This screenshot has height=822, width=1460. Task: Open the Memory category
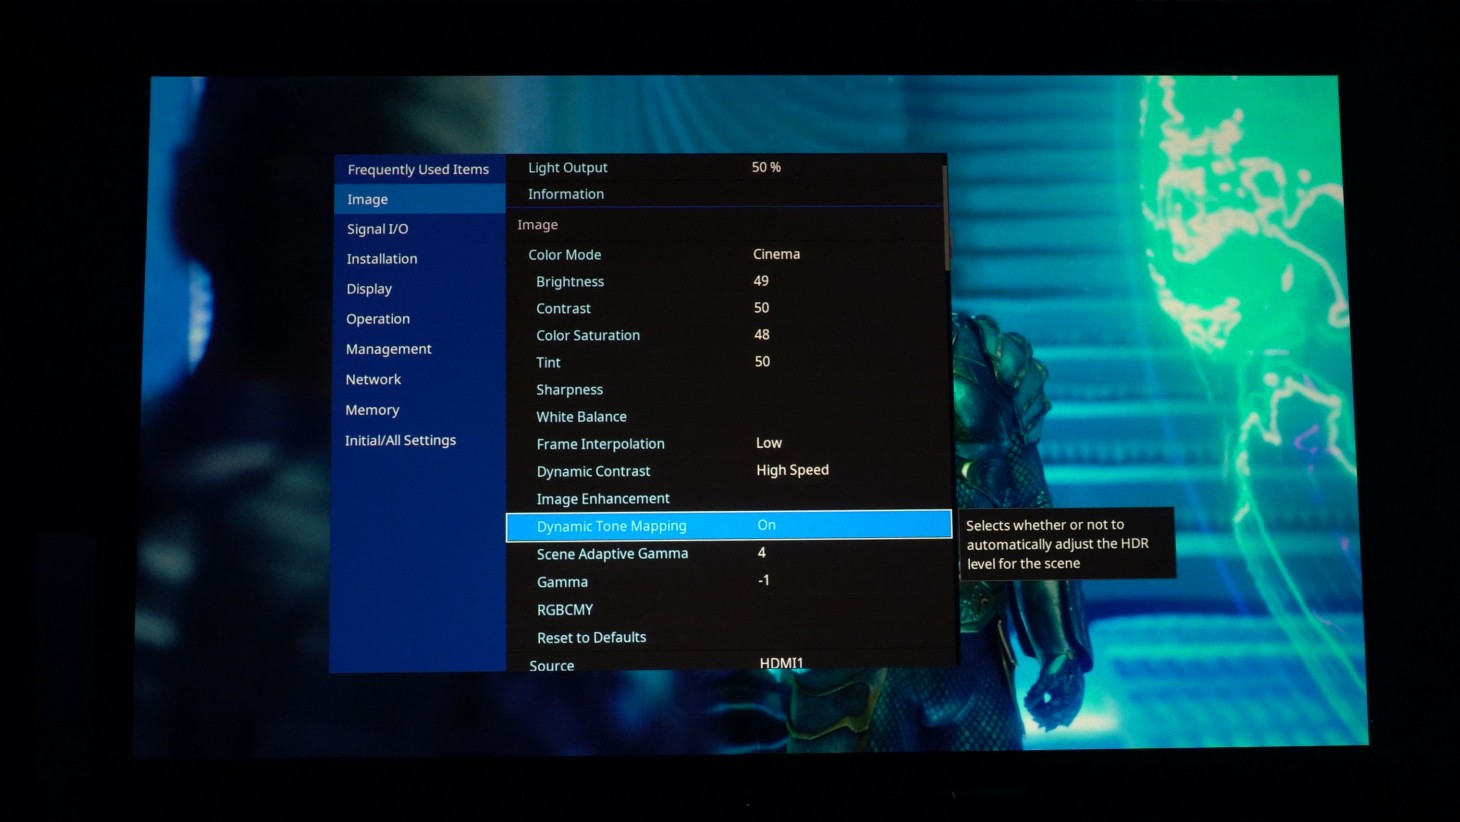click(418, 410)
